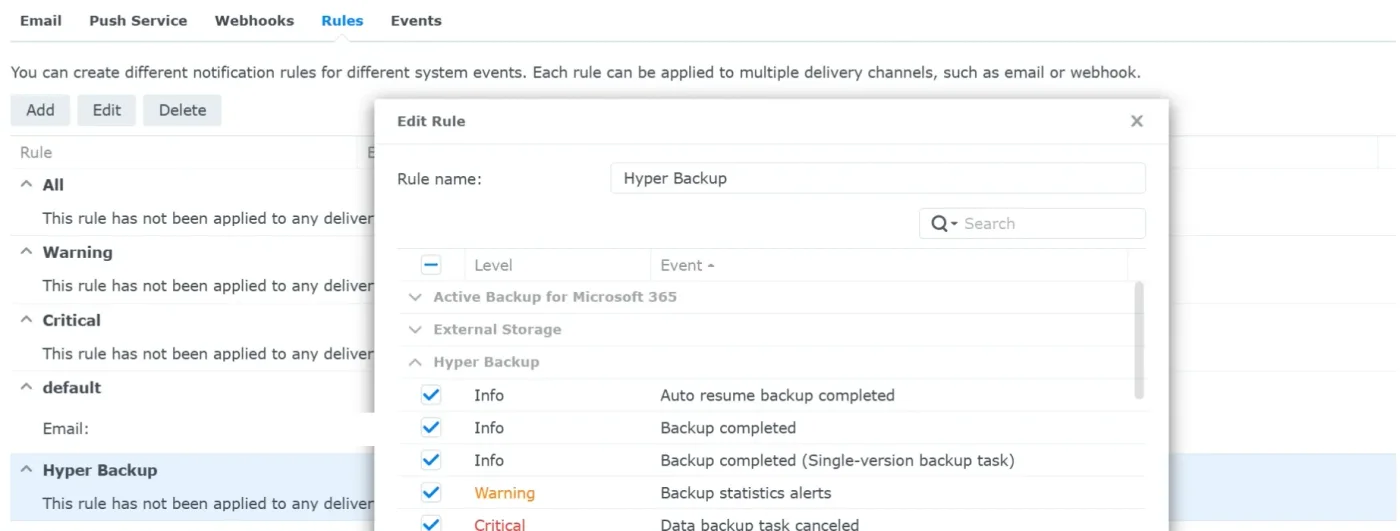The image size is (1400, 531).
Task: Select 'Backup statistics alerts' event text
Action: 746,493
